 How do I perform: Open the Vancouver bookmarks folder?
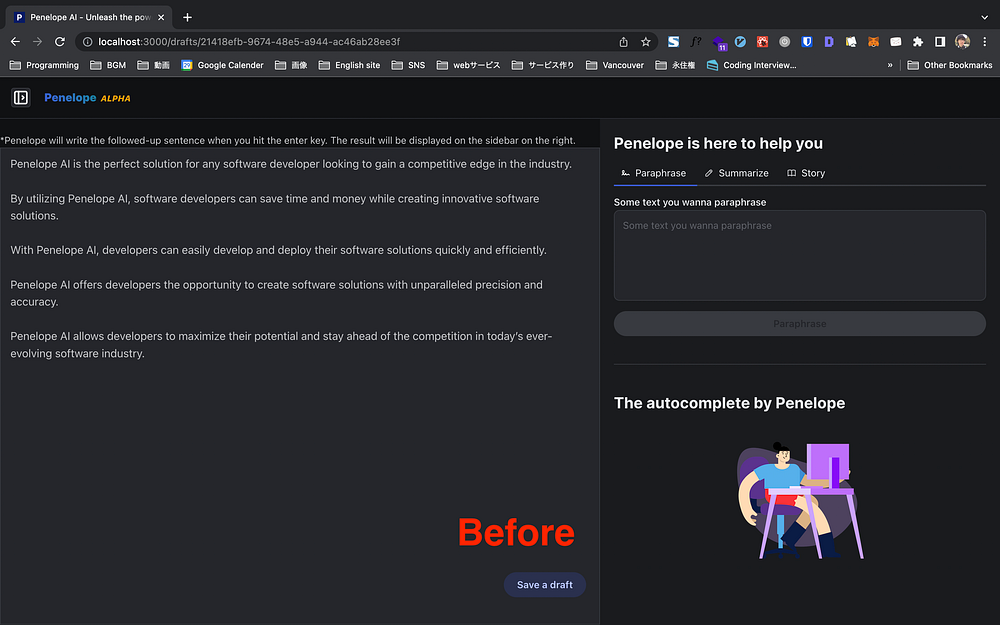coord(615,65)
